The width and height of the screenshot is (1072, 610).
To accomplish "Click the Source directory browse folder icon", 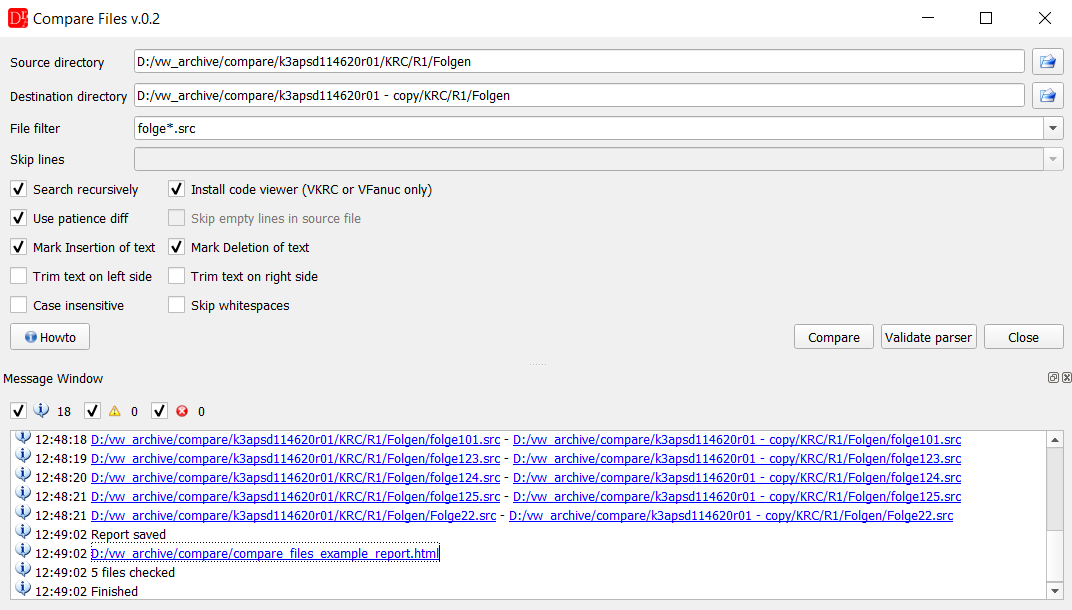I will [1047, 62].
